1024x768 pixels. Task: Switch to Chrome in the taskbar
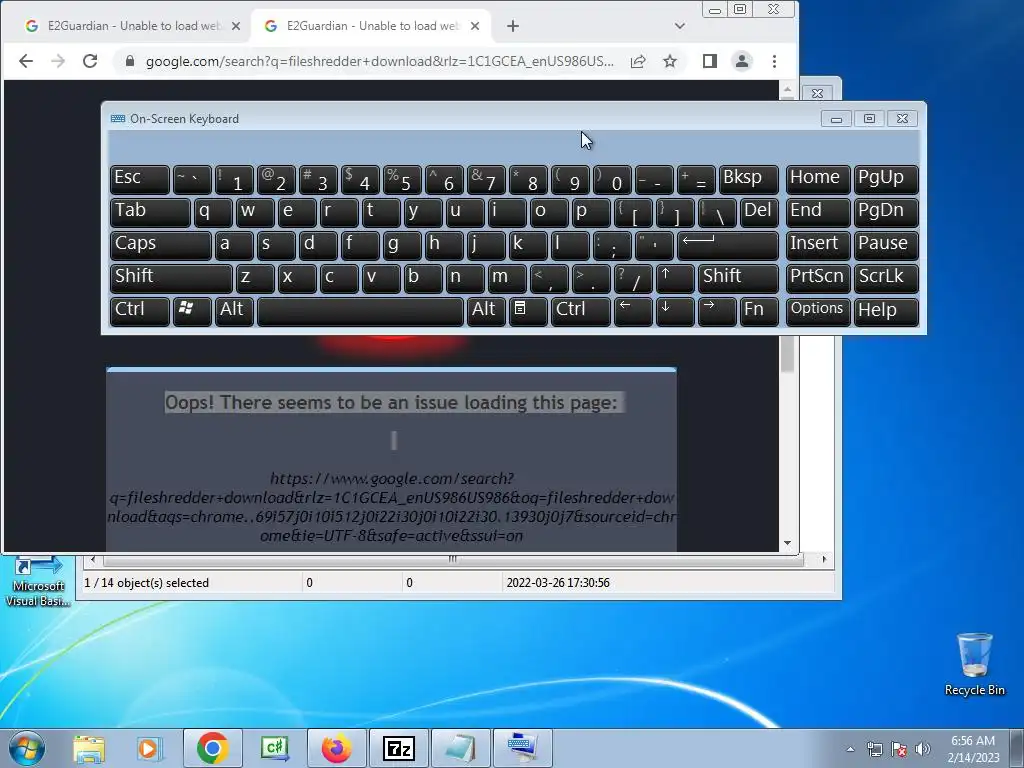point(212,748)
